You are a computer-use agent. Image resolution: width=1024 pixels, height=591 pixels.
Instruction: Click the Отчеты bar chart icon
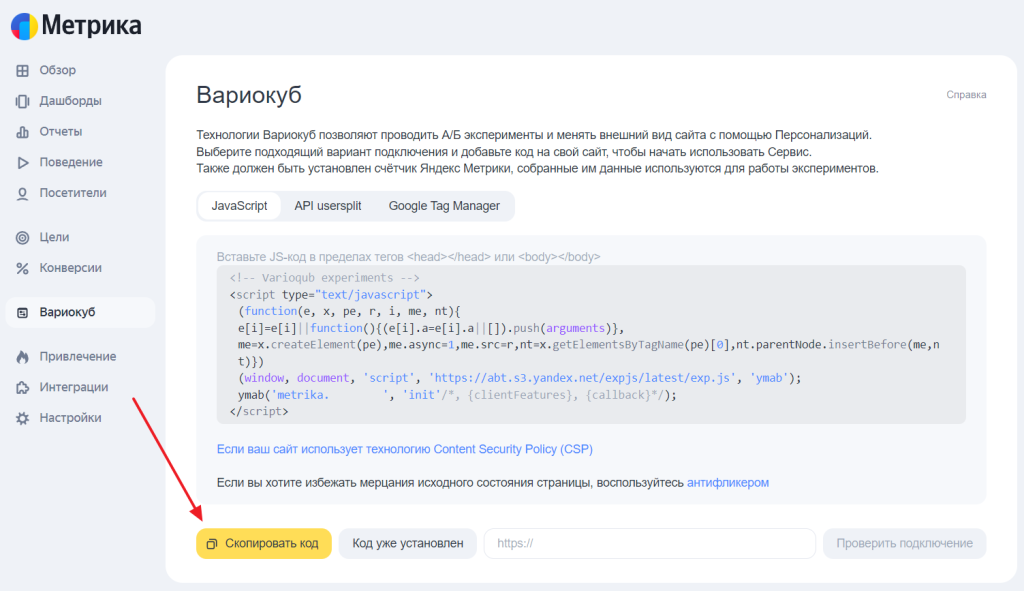pyautogui.click(x=22, y=132)
